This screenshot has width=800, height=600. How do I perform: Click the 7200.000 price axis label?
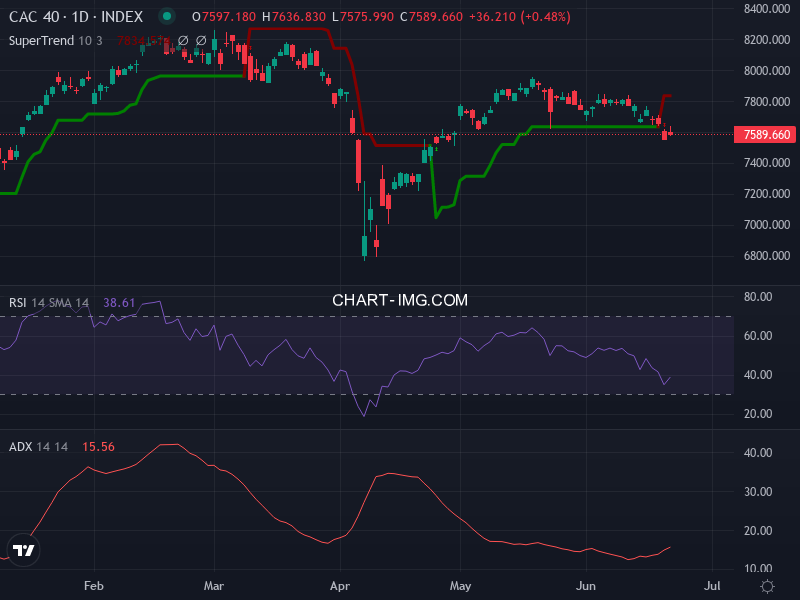[767, 194]
